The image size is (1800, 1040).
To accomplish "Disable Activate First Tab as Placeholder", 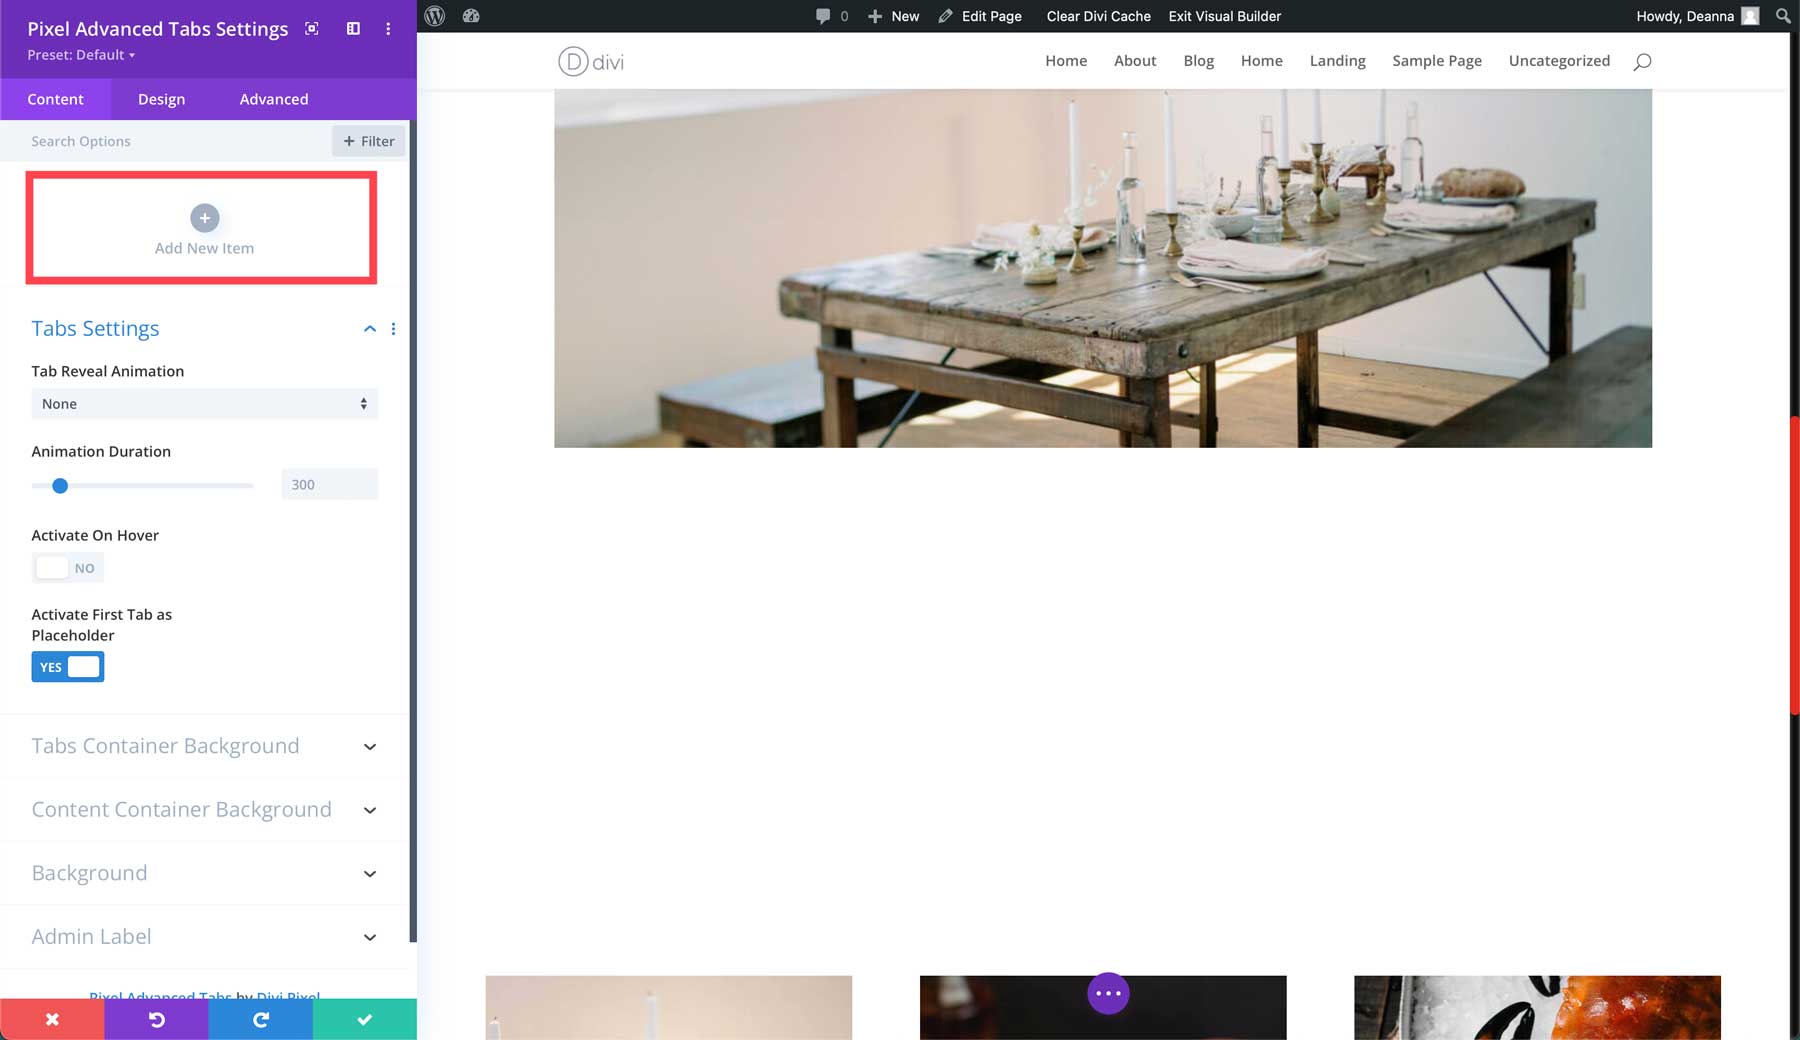I will coord(67,666).
